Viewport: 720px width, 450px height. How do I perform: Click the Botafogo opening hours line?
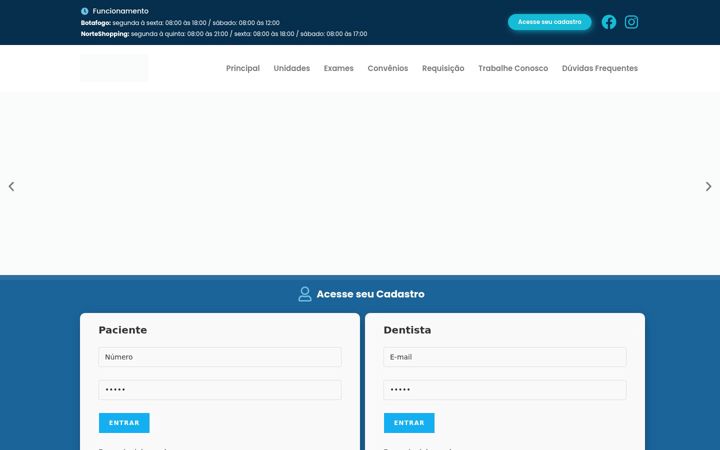(180, 22)
